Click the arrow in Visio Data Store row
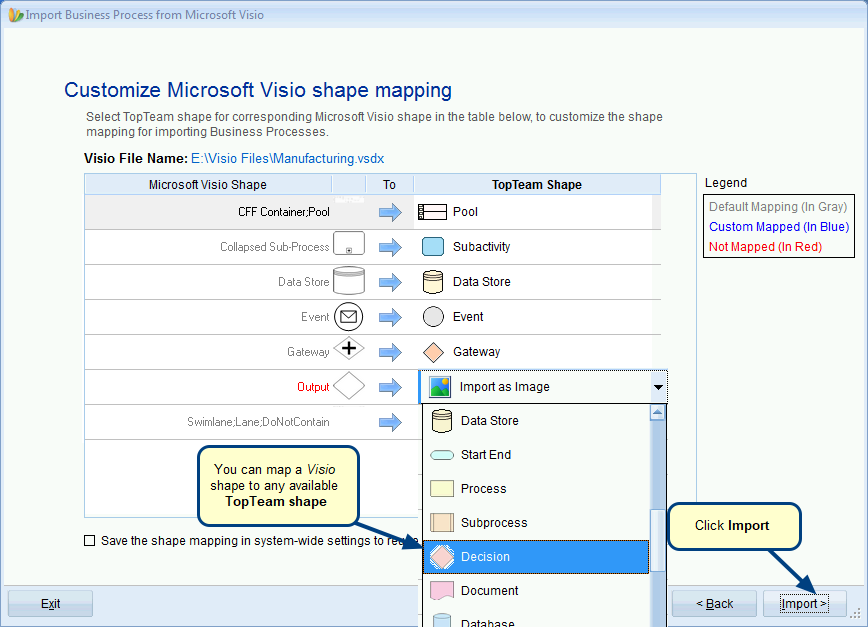The width and height of the screenshot is (868, 627). [x=390, y=282]
